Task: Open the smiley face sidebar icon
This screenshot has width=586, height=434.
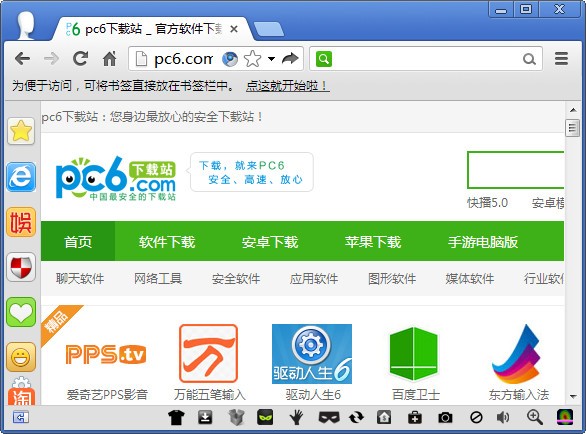Action: pyautogui.click(x=21, y=357)
